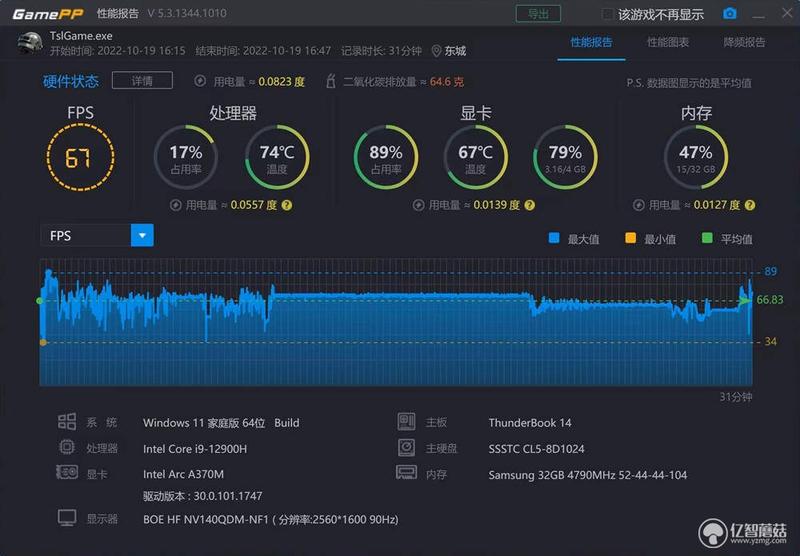
Task: Click the monitor icon by 显示器 row
Action: click(x=67, y=518)
